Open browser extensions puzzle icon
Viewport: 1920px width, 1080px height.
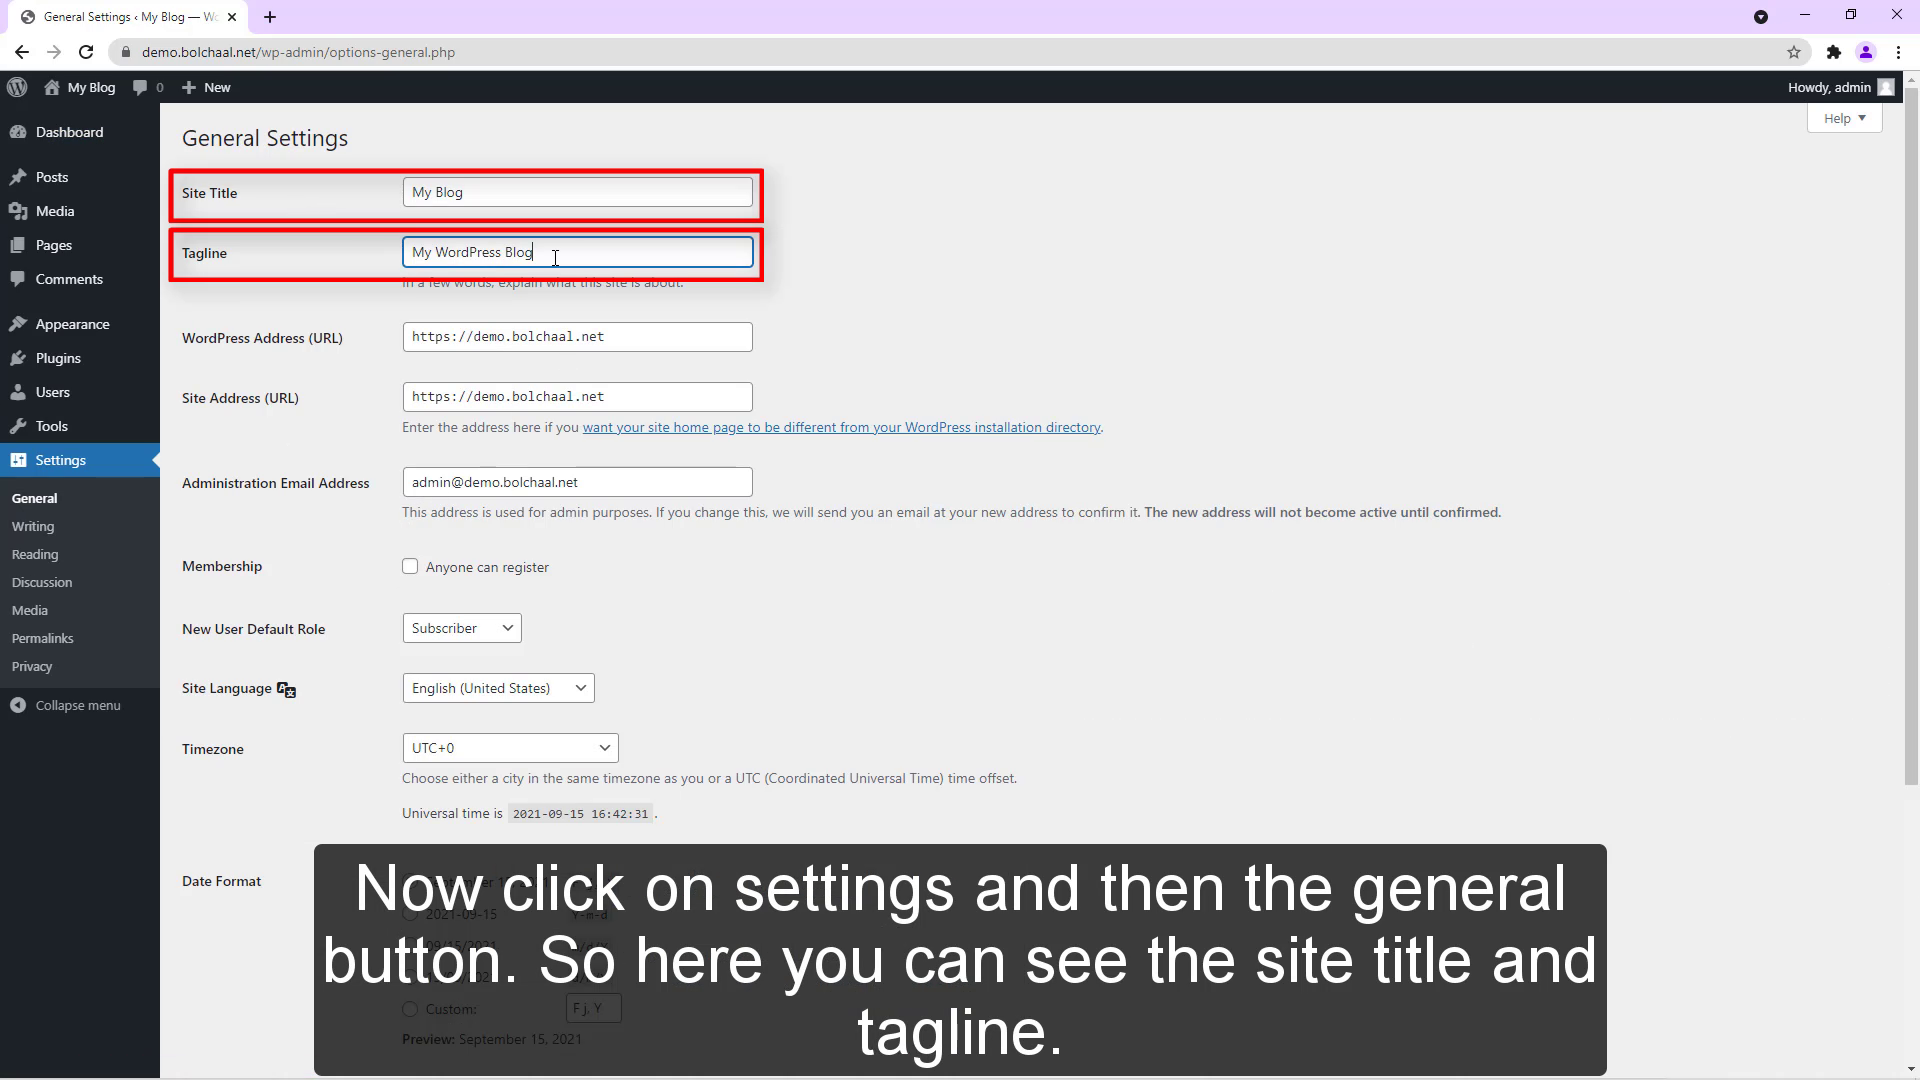[x=1833, y=52]
